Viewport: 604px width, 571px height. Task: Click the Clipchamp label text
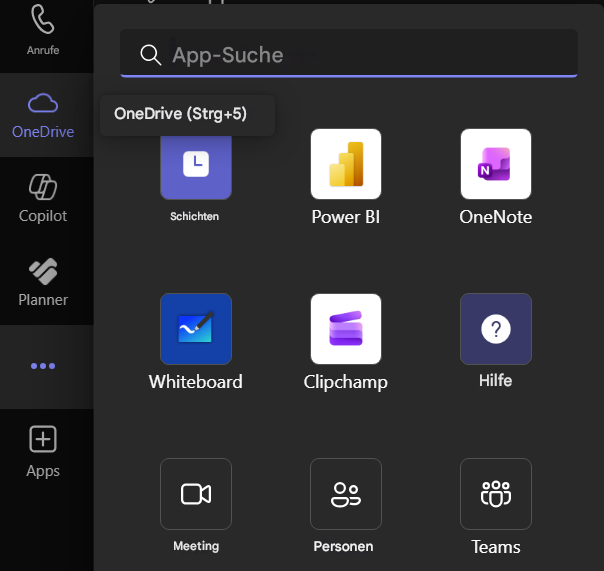point(346,383)
